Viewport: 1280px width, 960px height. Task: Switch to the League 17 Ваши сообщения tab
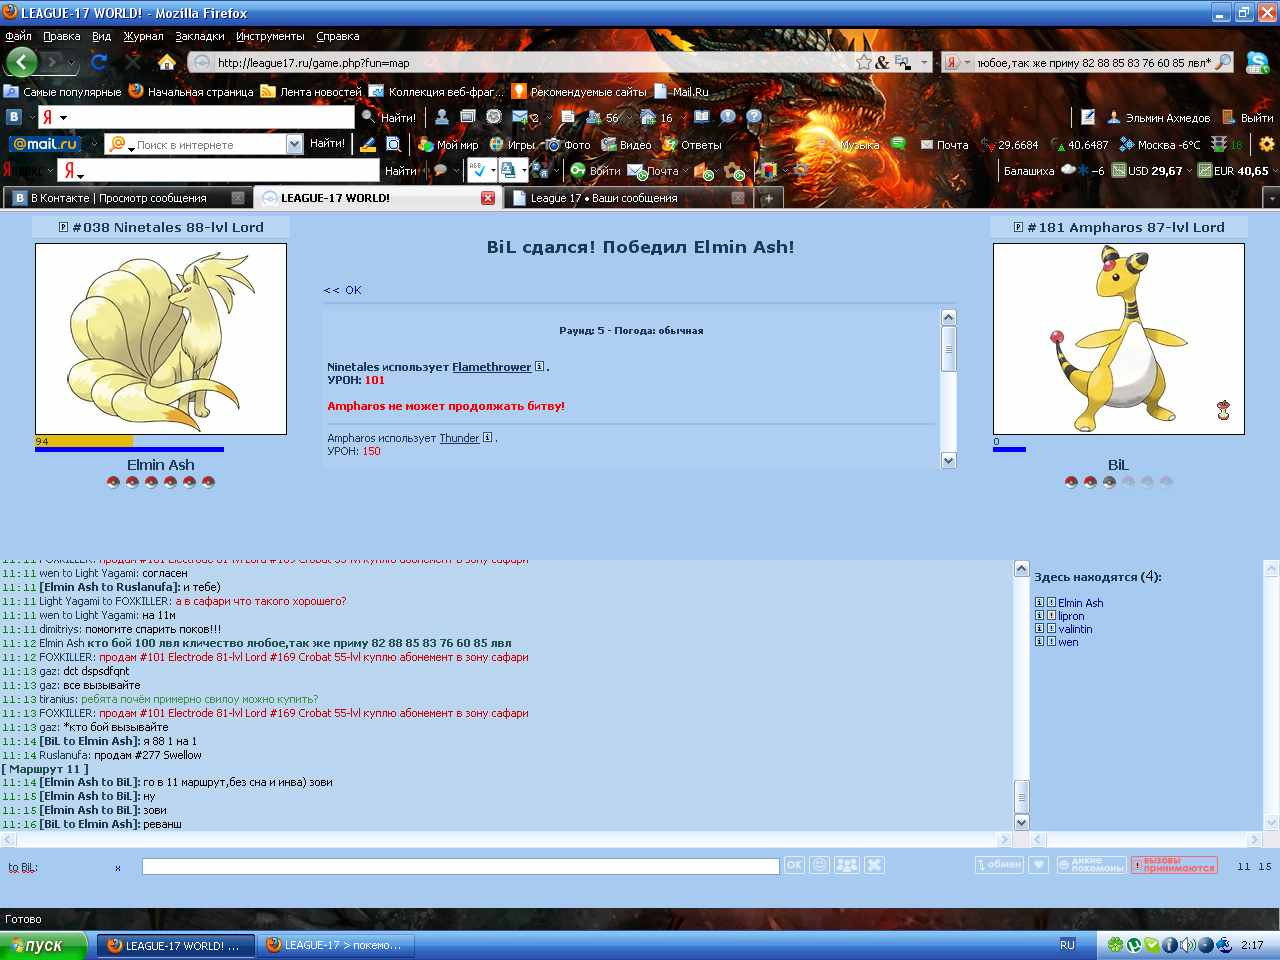[627, 198]
